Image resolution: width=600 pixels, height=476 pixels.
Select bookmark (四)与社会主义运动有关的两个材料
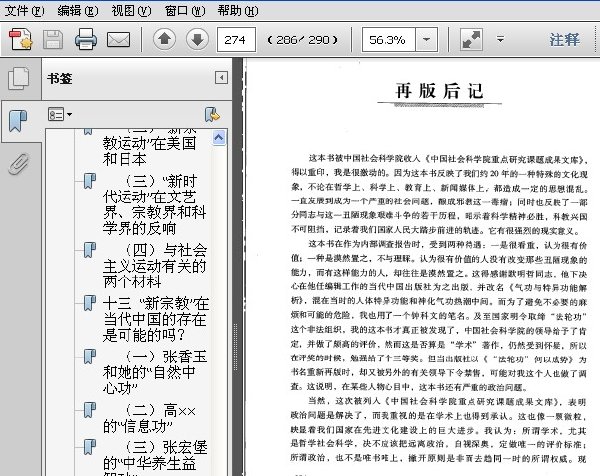pyautogui.click(x=155, y=266)
